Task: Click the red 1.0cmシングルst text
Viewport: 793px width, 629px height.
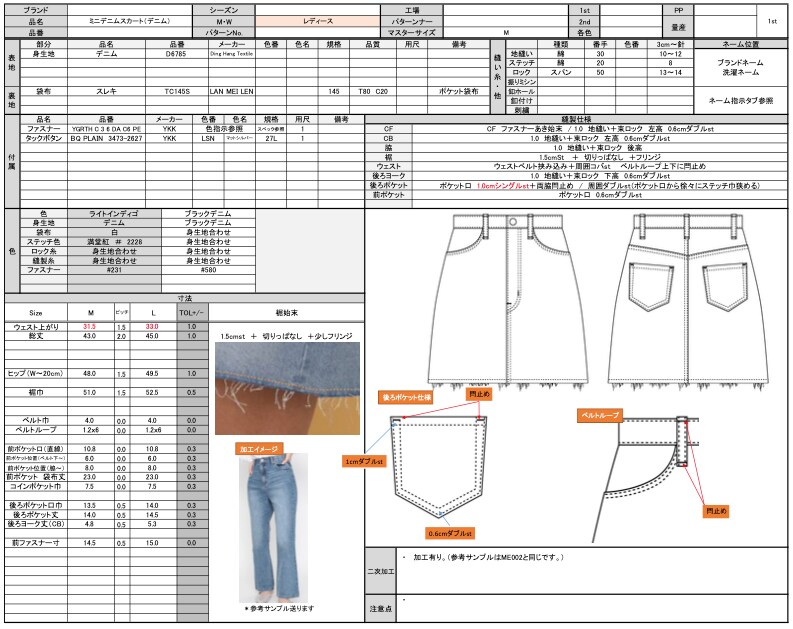Action: tap(503, 186)
